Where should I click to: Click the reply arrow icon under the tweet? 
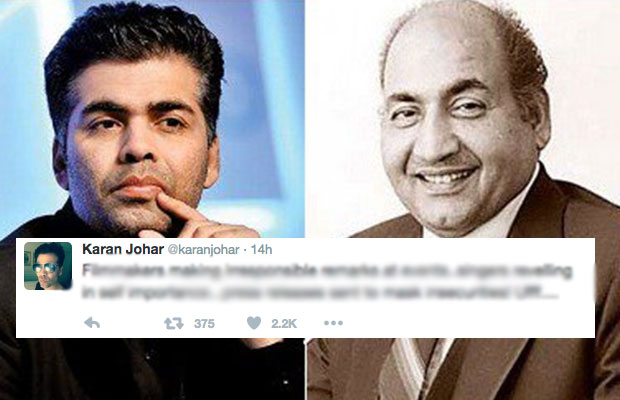(x=92, y=323)
